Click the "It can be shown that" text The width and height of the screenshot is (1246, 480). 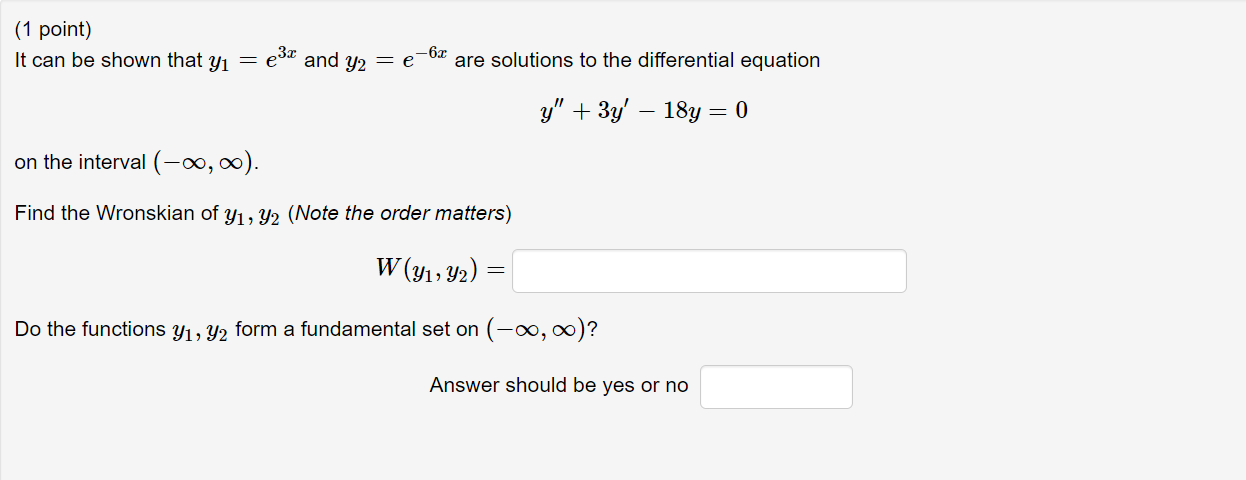coord(108,60)
